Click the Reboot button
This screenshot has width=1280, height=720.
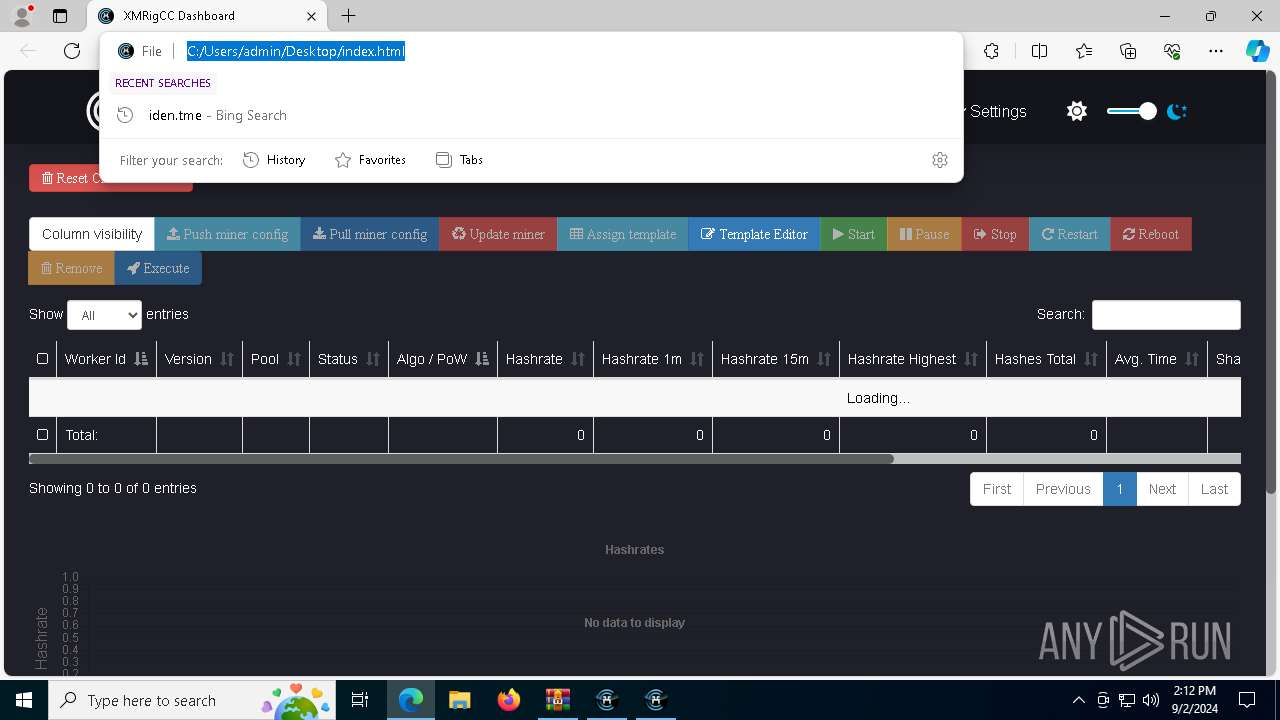[1151, 234]
